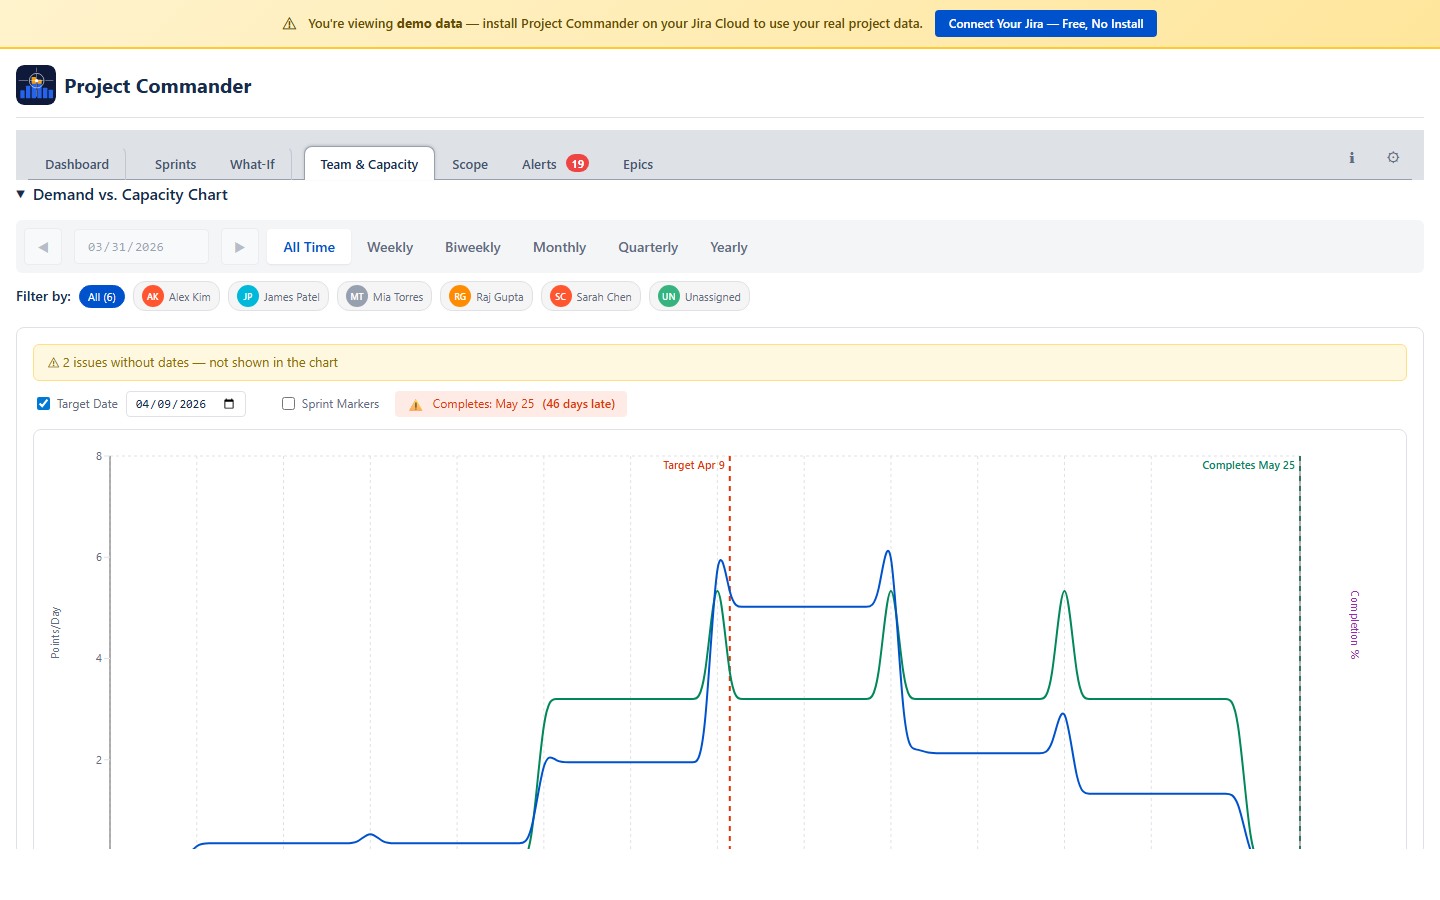The height and width of the screenshot is (900, 1440).
Task: Open settings with the gear icon
Action: coord(1393,157)
